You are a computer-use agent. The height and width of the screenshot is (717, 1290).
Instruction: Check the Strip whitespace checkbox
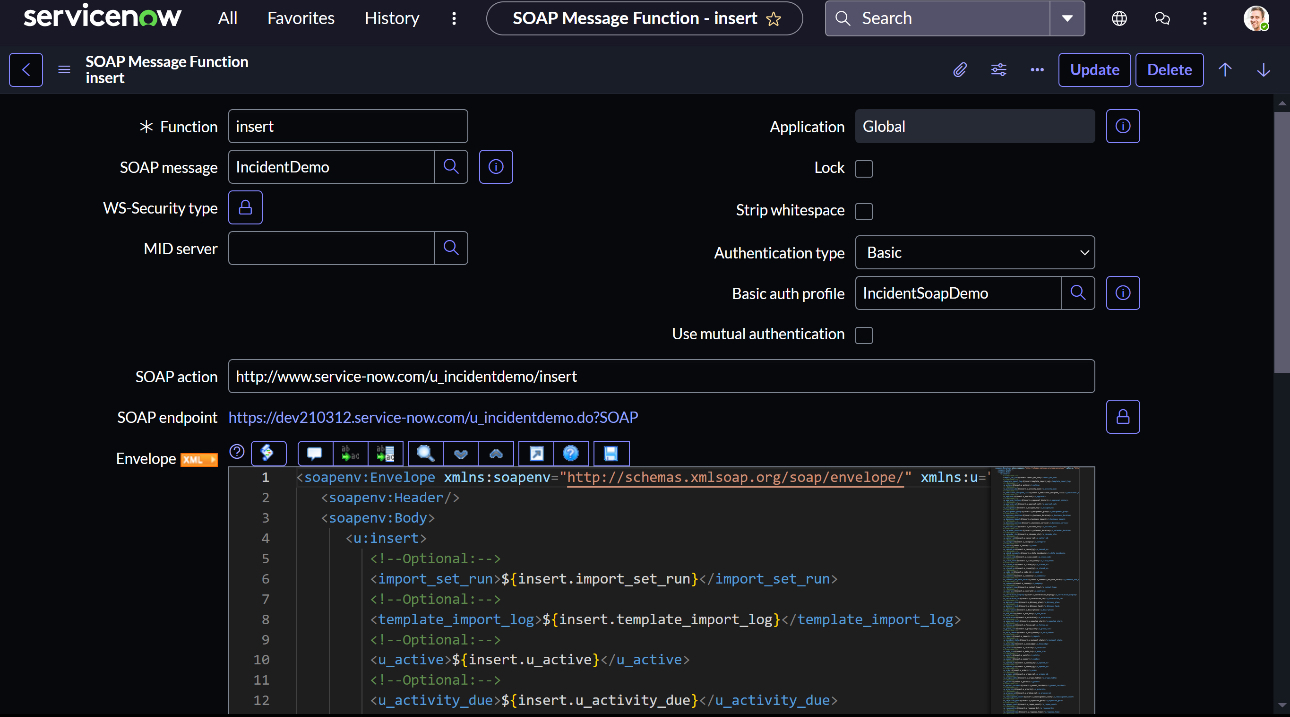(864, 211)
